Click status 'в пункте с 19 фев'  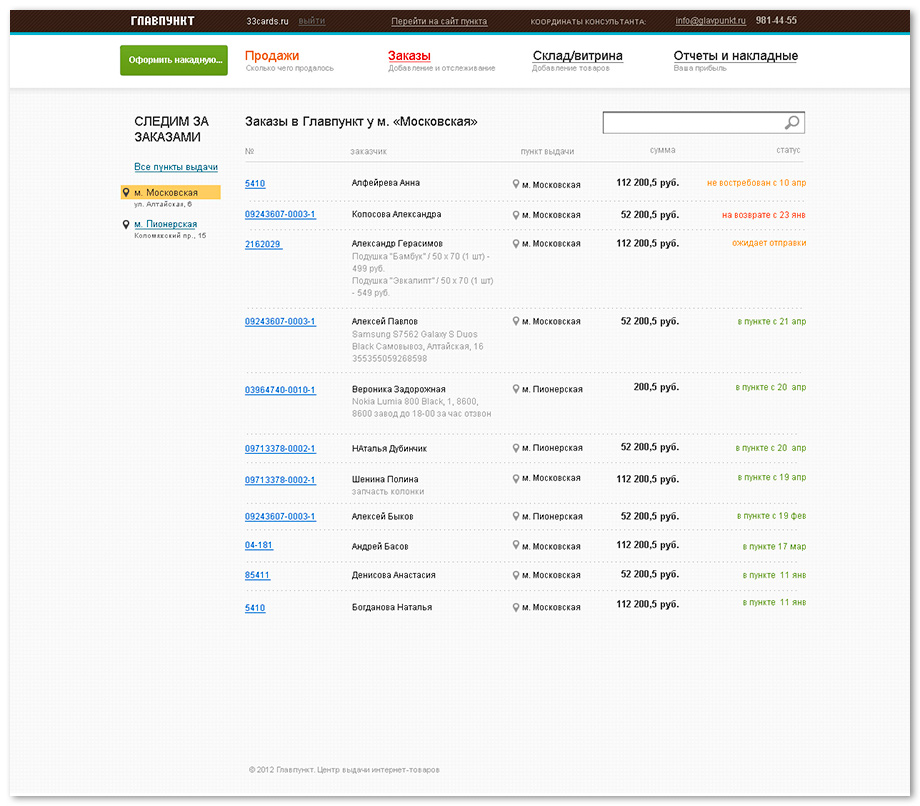pos(771,516)
